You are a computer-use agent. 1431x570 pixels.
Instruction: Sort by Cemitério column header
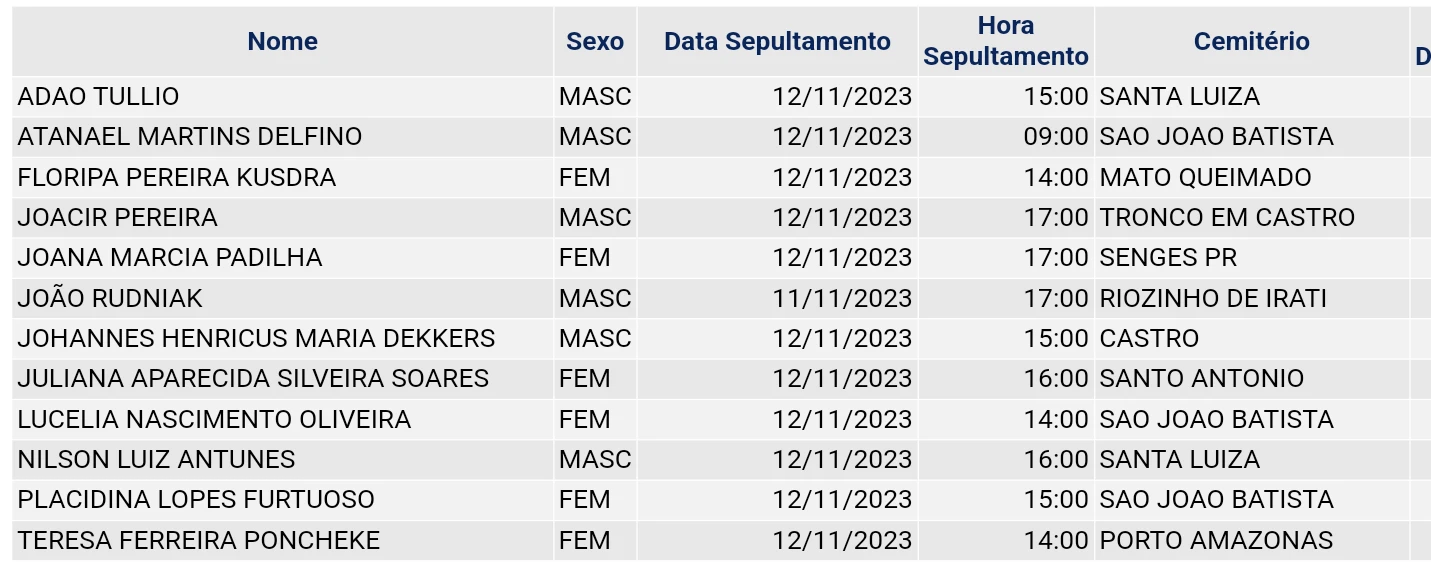click(x=1251, y=41)
